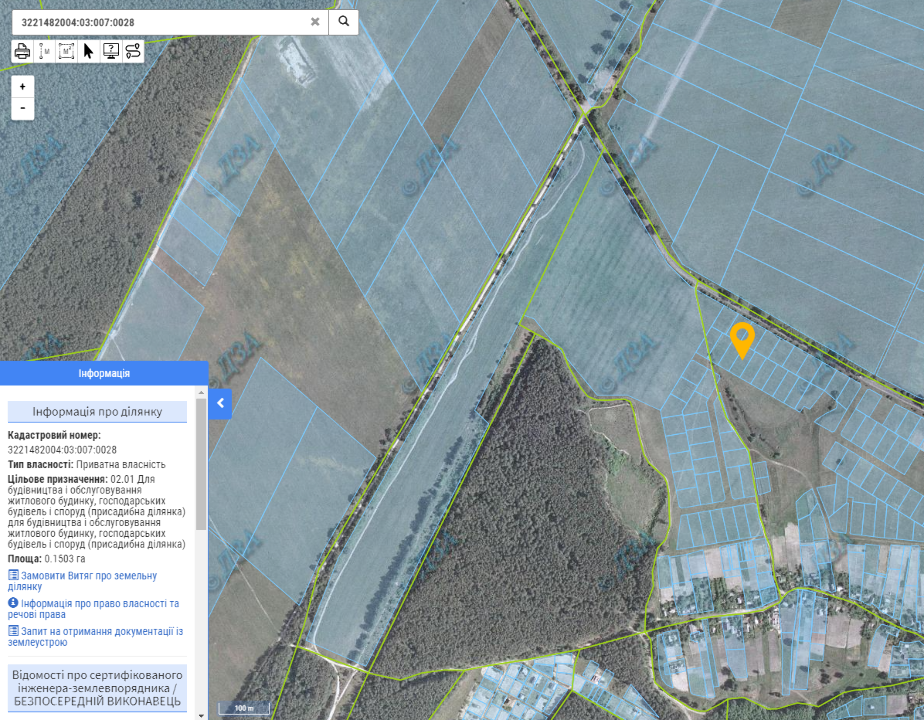Click the info panel scrollbar thumb

coord(202,464)
